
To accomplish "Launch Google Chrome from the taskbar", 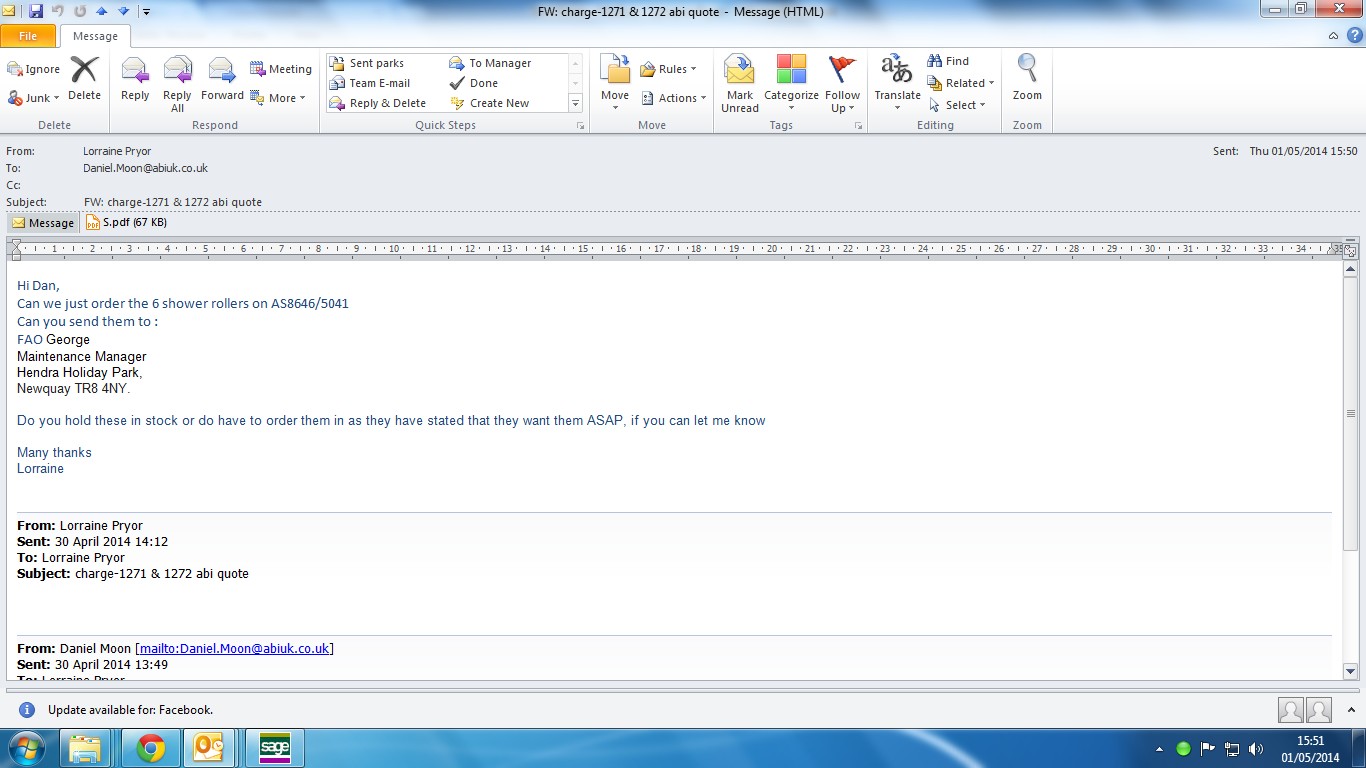I will (x=151, y=748).
